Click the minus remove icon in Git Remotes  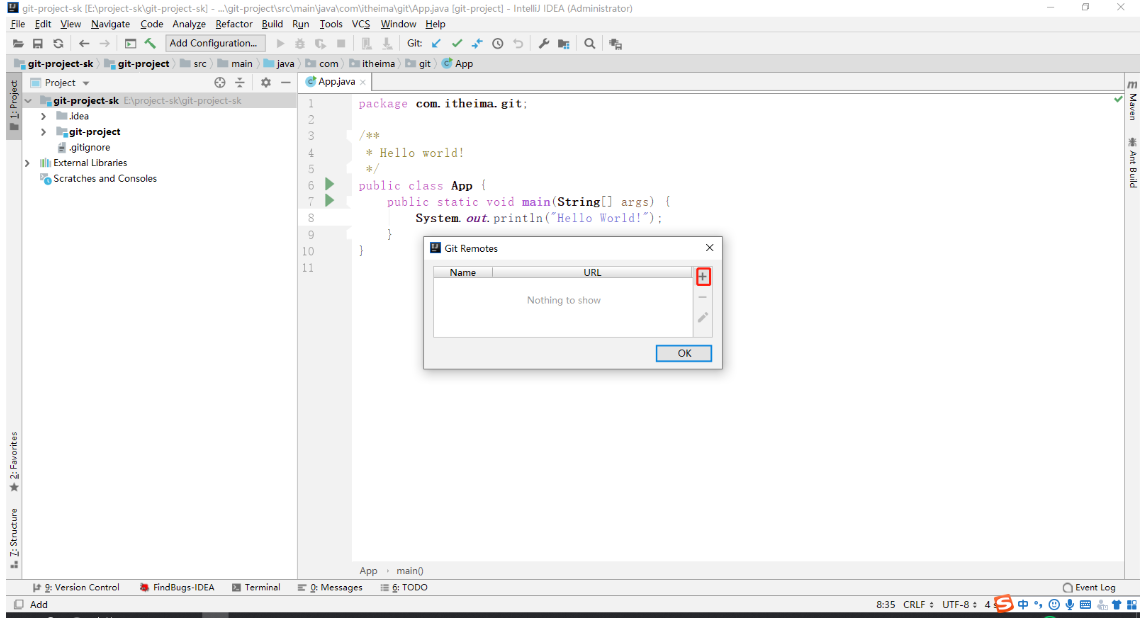coord(702,297)
